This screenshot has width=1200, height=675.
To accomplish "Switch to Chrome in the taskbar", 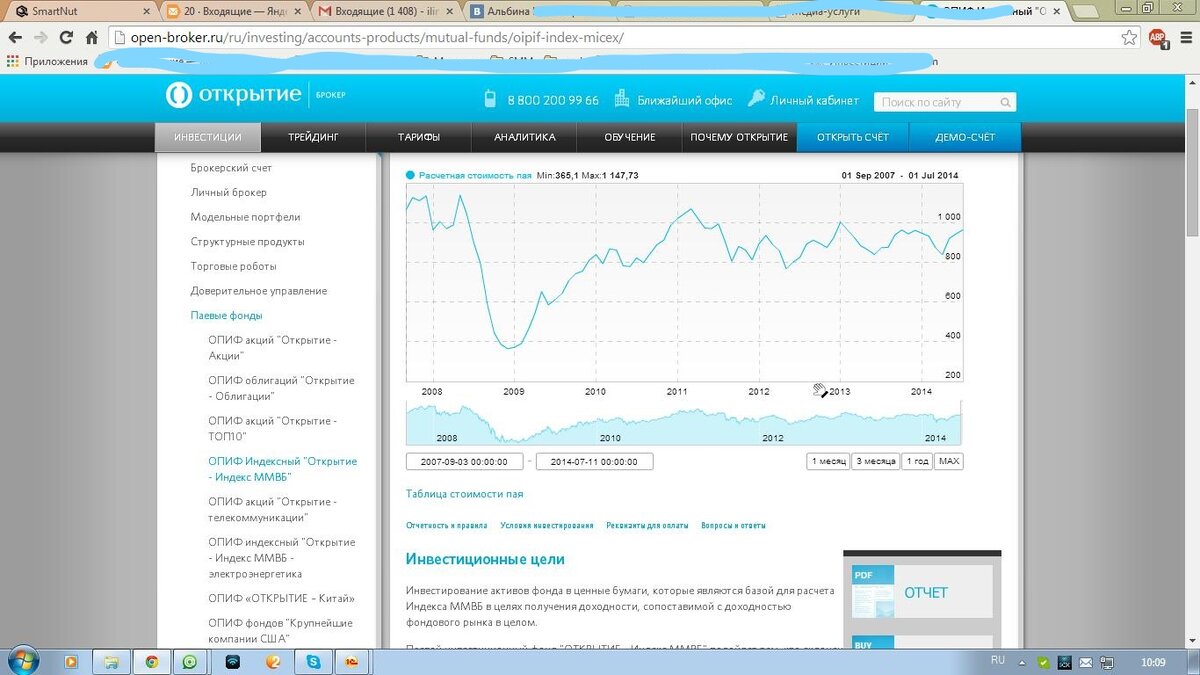I will coord(151,661).
